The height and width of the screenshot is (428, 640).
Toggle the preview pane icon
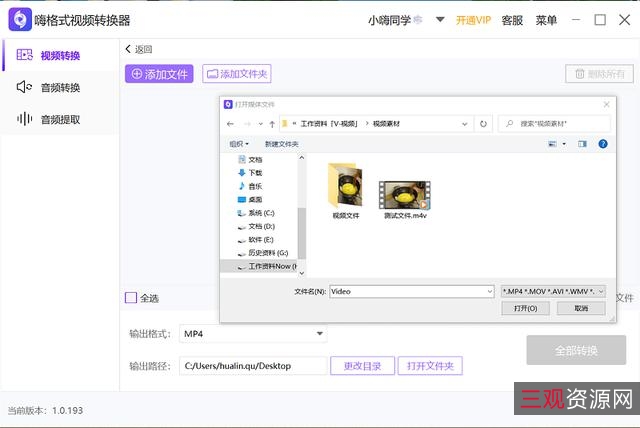tap(582, 144)
